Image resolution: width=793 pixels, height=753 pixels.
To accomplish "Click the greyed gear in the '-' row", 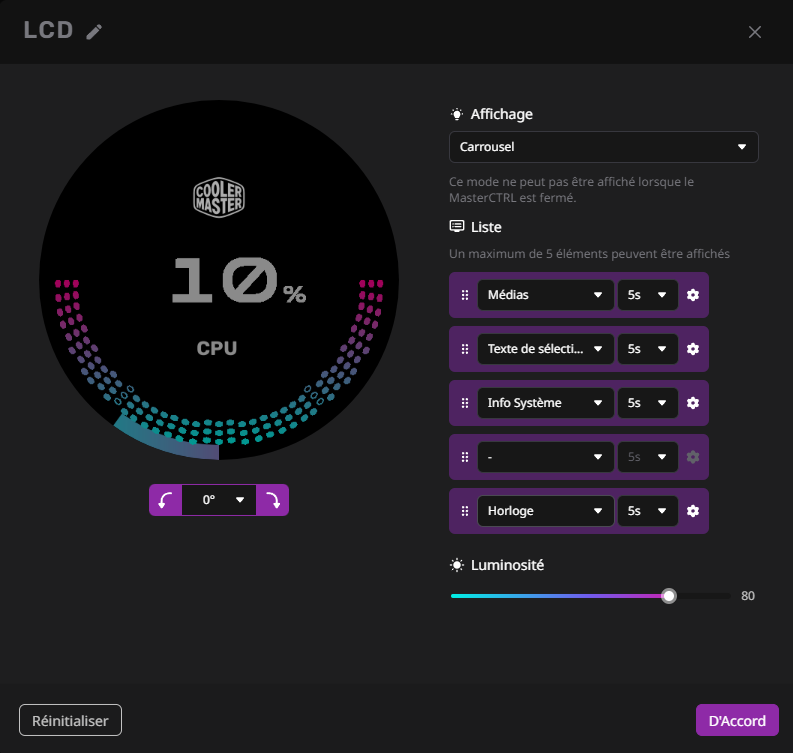I will point(693,457).
